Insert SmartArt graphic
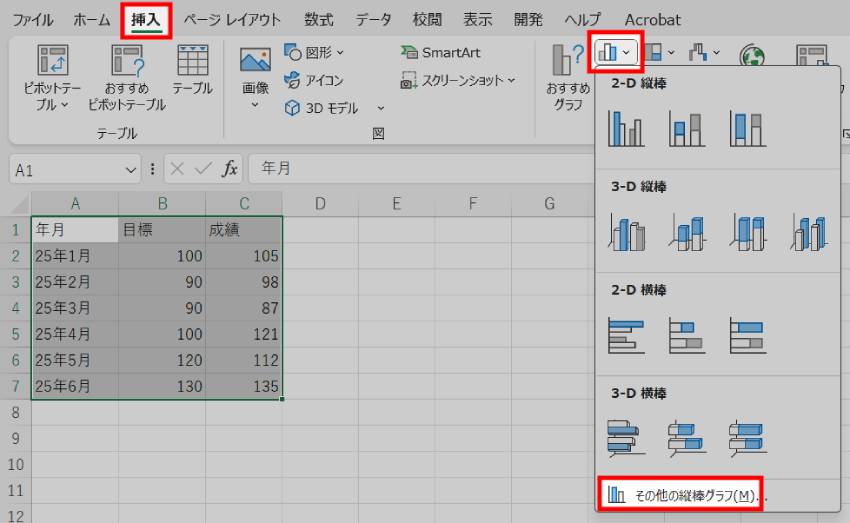Image resolution: width=850 pixels, height=523 pixels. pos(441,53)
